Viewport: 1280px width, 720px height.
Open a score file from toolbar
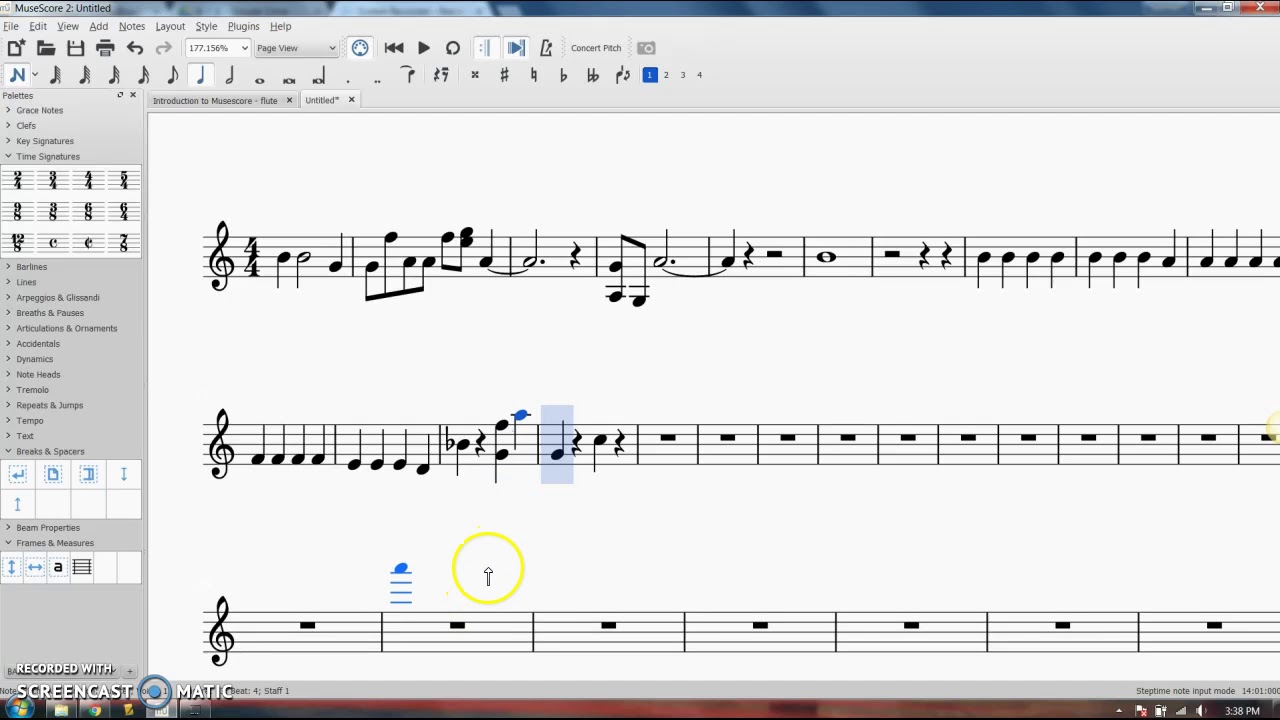tap(46, 48)
